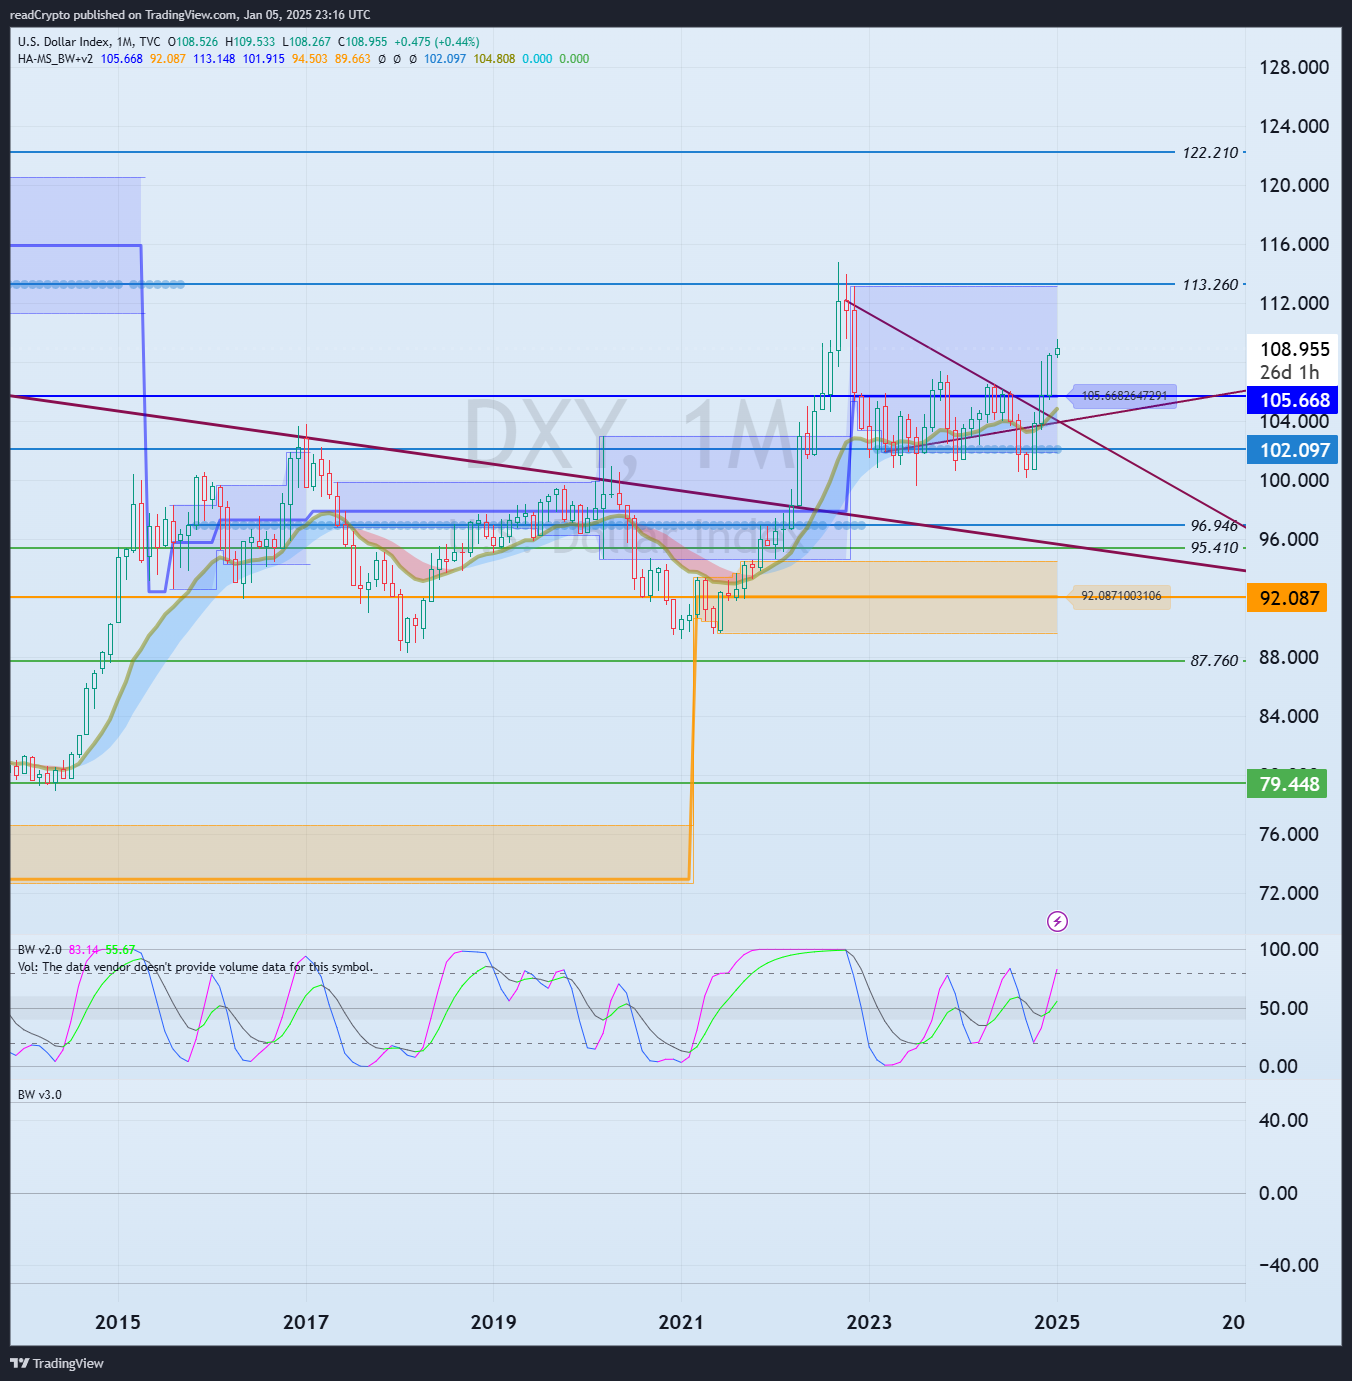1352x1381 pixels.
Task: Click the 92.0871003106 callout label
Action: (1121, 597)
